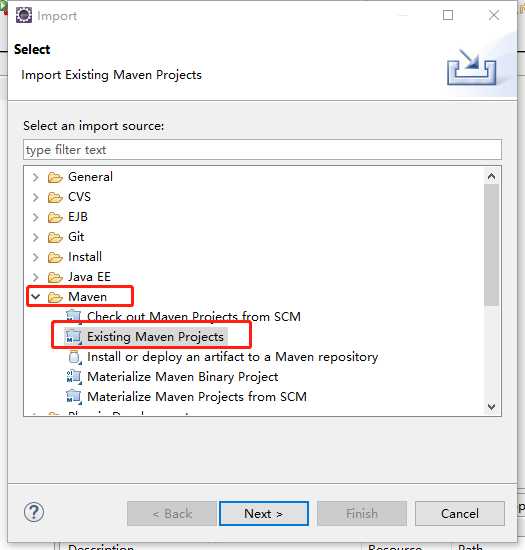Select the General folder icon
This screenshot has height=550, width=525.
point(55,177)
